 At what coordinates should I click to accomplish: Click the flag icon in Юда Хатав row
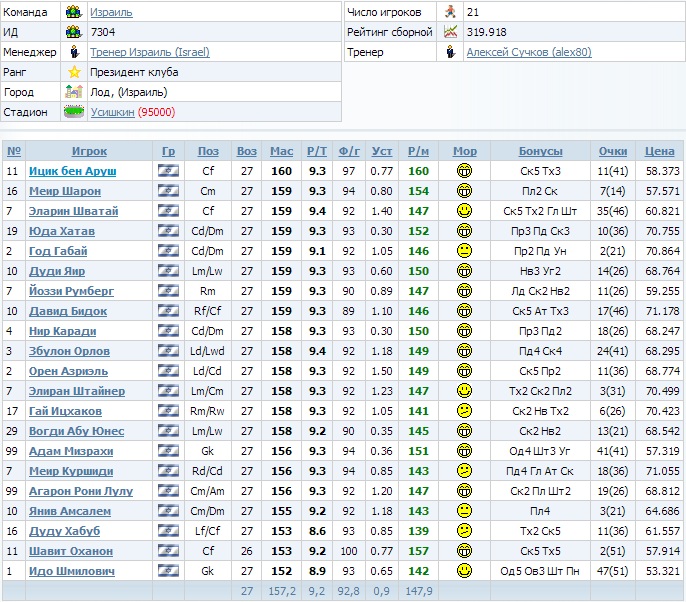point(168,231)
